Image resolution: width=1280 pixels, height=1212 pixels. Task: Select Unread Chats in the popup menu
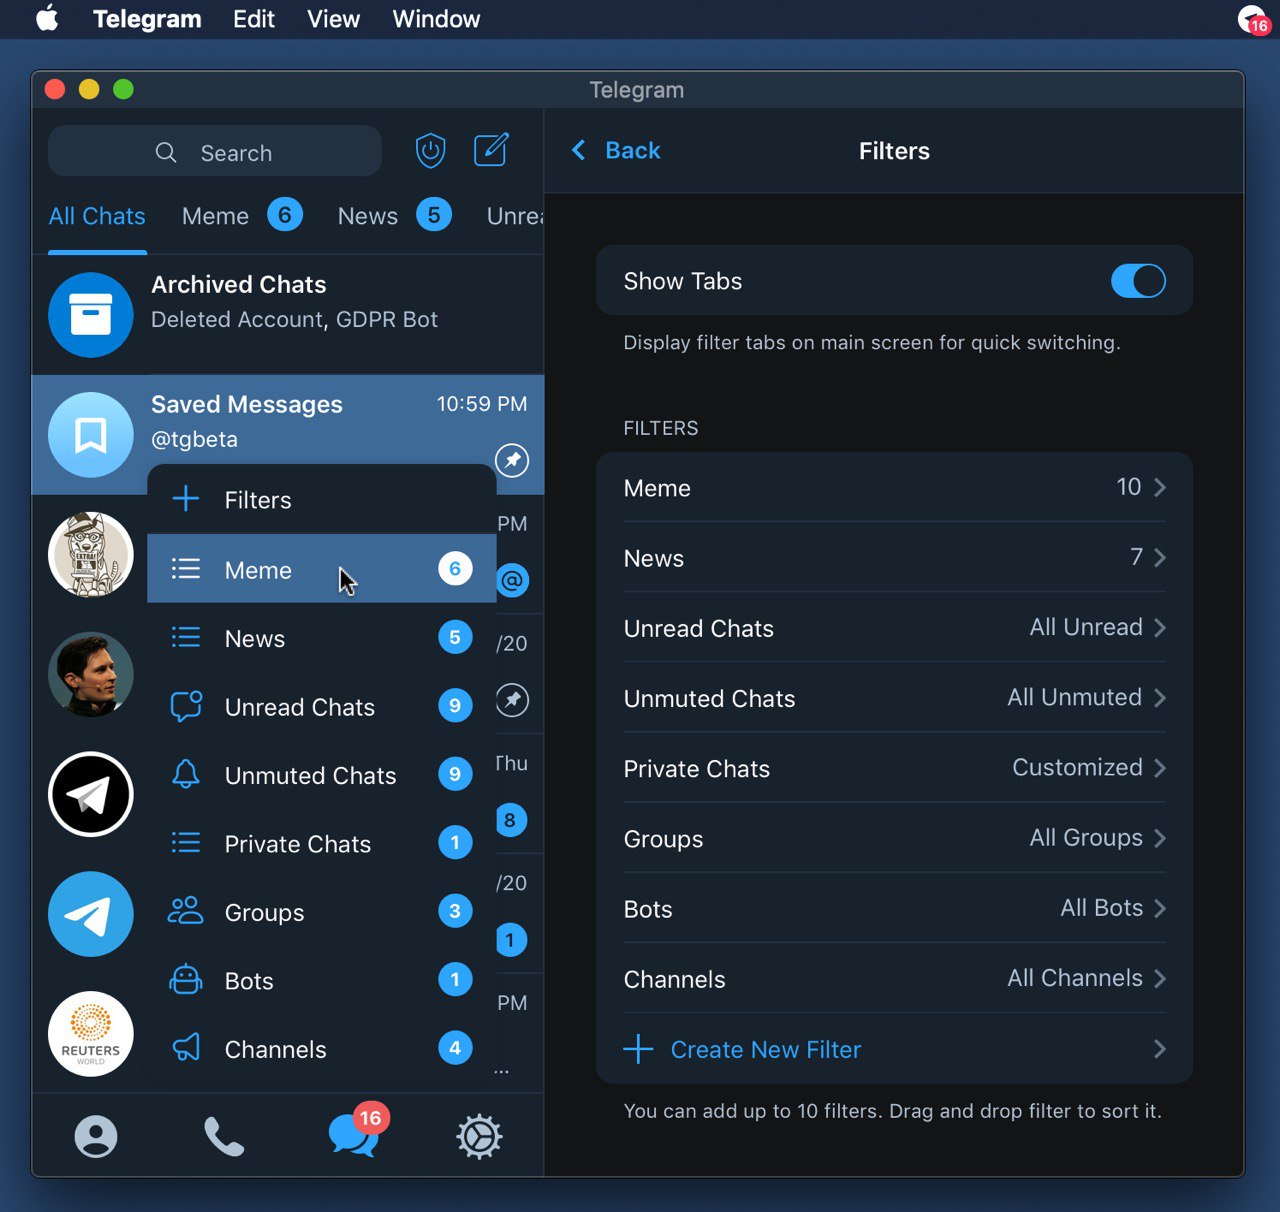click(322, 706)
